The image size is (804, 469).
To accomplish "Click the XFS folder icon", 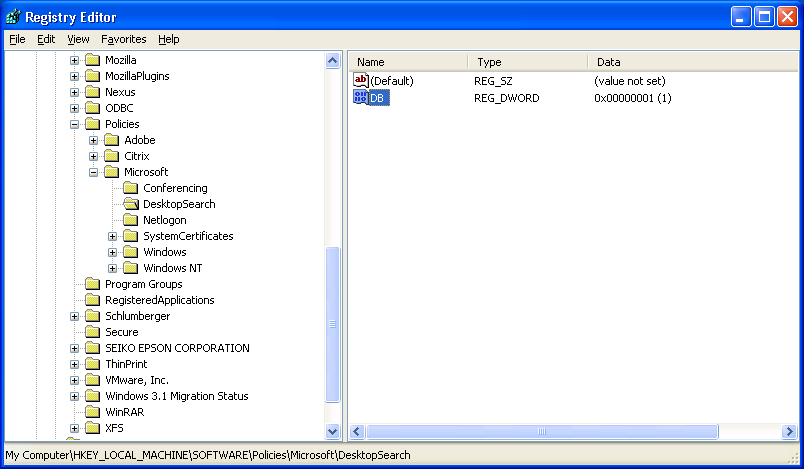I will (93, 428).
